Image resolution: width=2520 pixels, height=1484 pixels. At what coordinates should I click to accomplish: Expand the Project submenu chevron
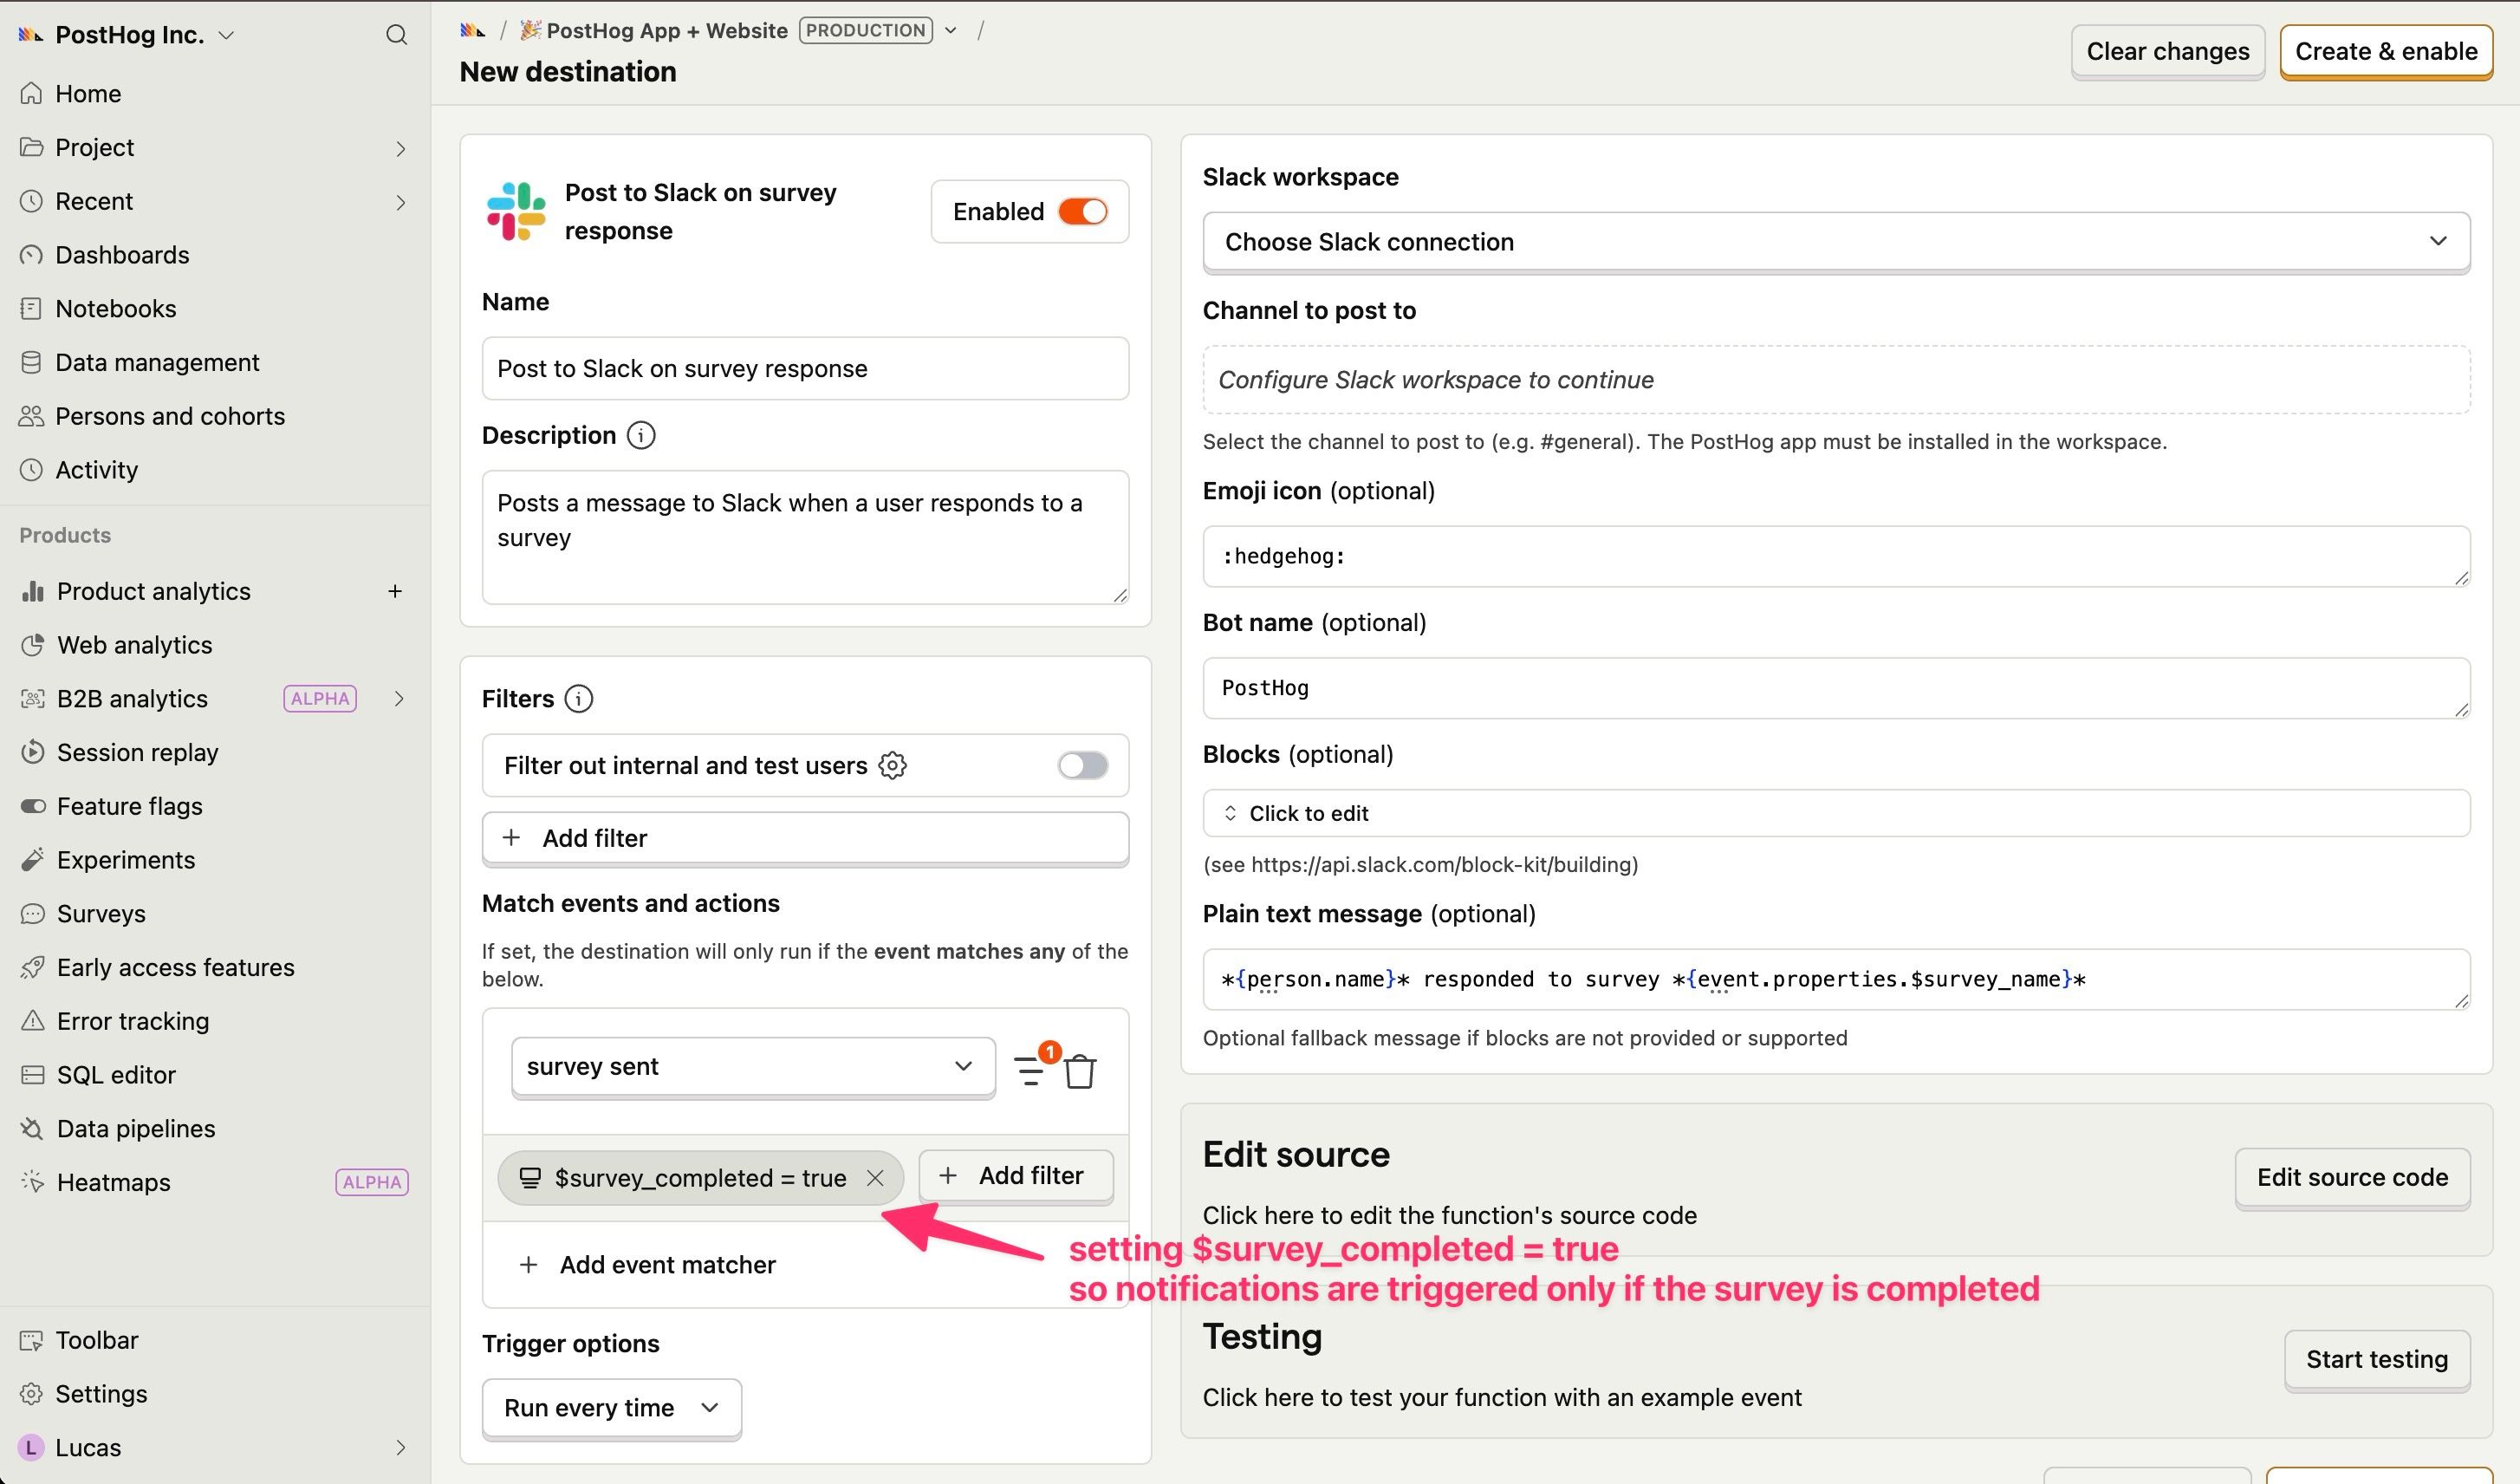[x=400, y=148]
